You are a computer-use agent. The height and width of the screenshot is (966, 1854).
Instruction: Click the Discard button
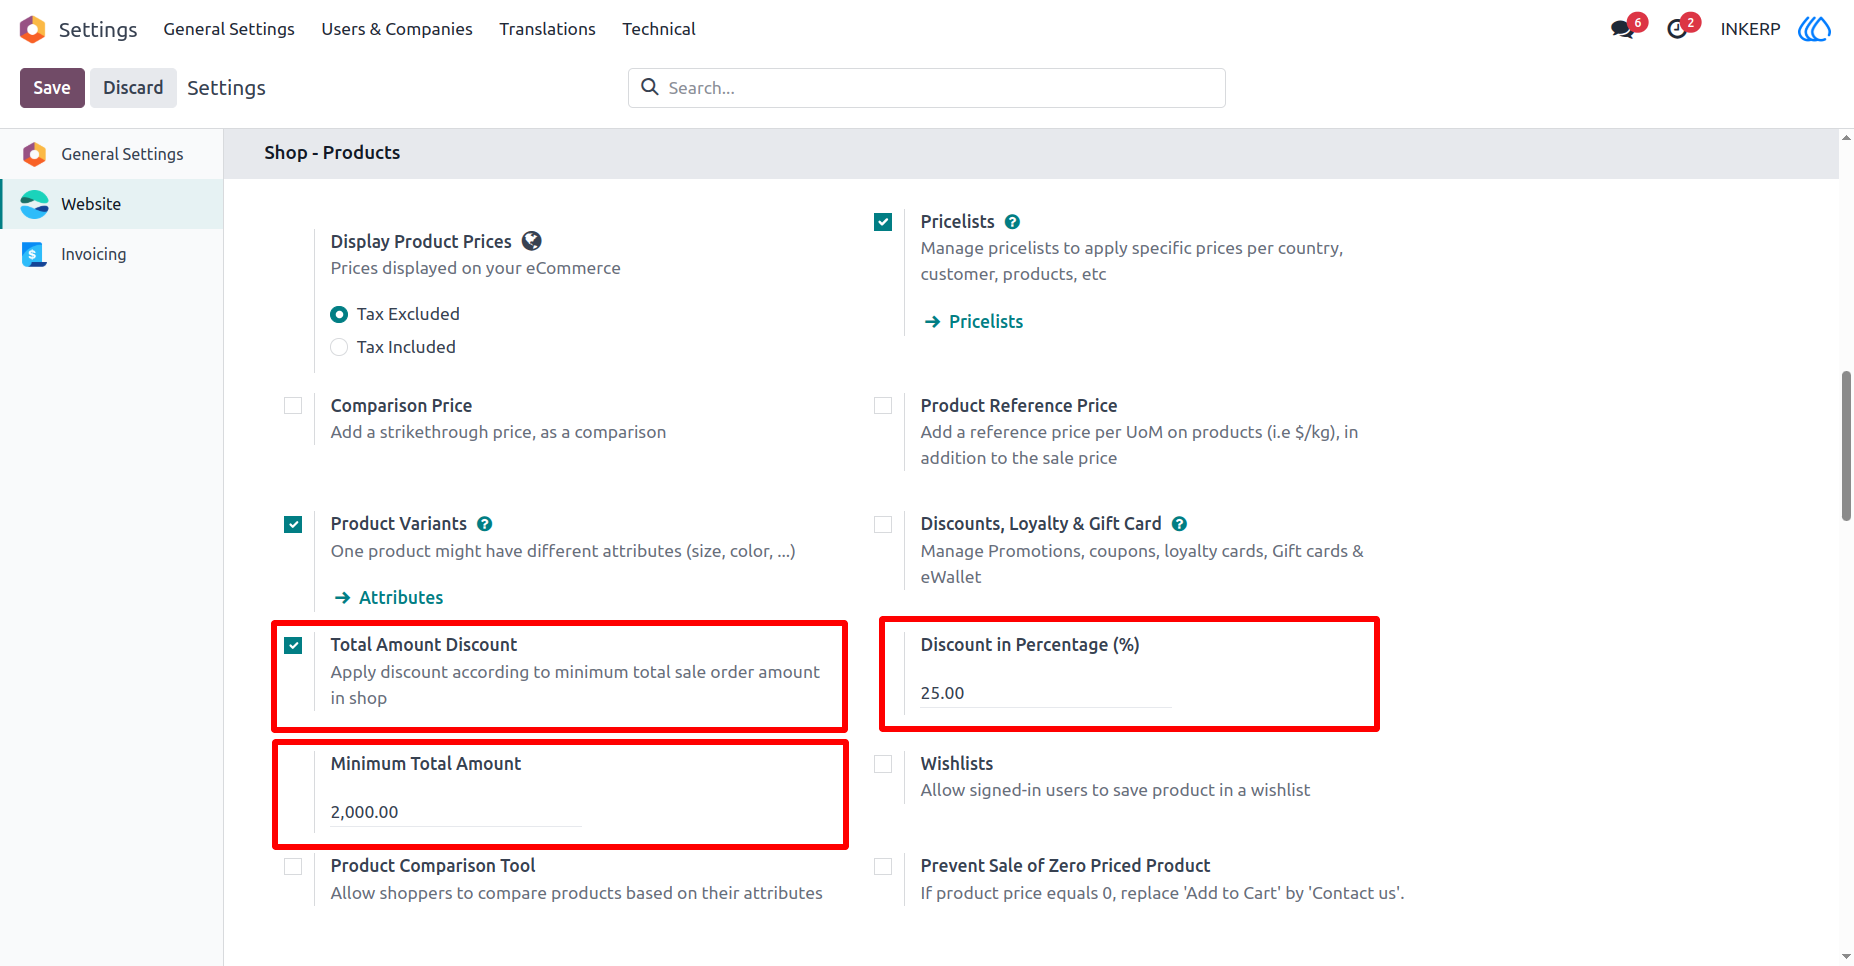(x=133, y=88)
